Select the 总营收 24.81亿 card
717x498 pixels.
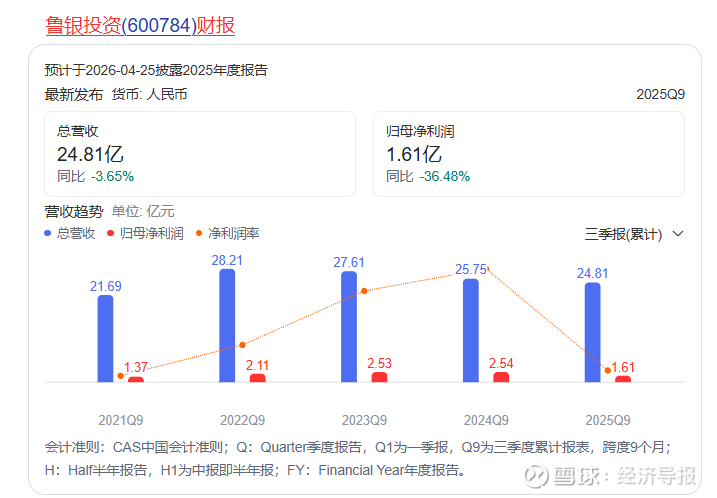(x=200, y=154)
